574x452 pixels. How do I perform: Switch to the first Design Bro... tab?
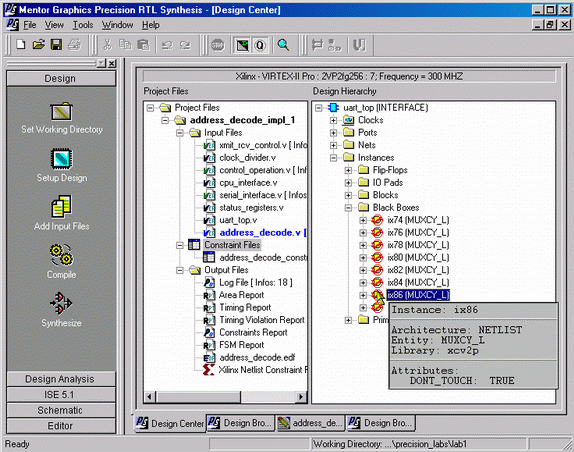(240, 423)
